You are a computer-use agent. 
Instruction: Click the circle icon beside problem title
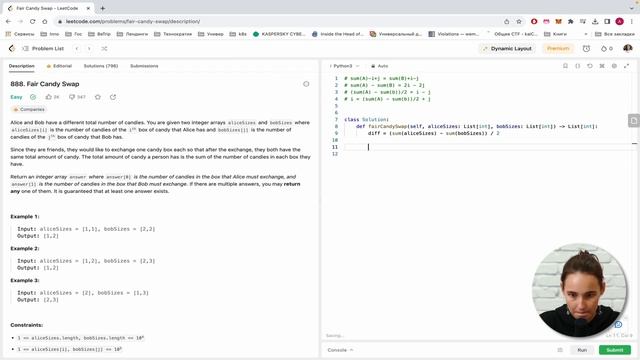[306, 84]
